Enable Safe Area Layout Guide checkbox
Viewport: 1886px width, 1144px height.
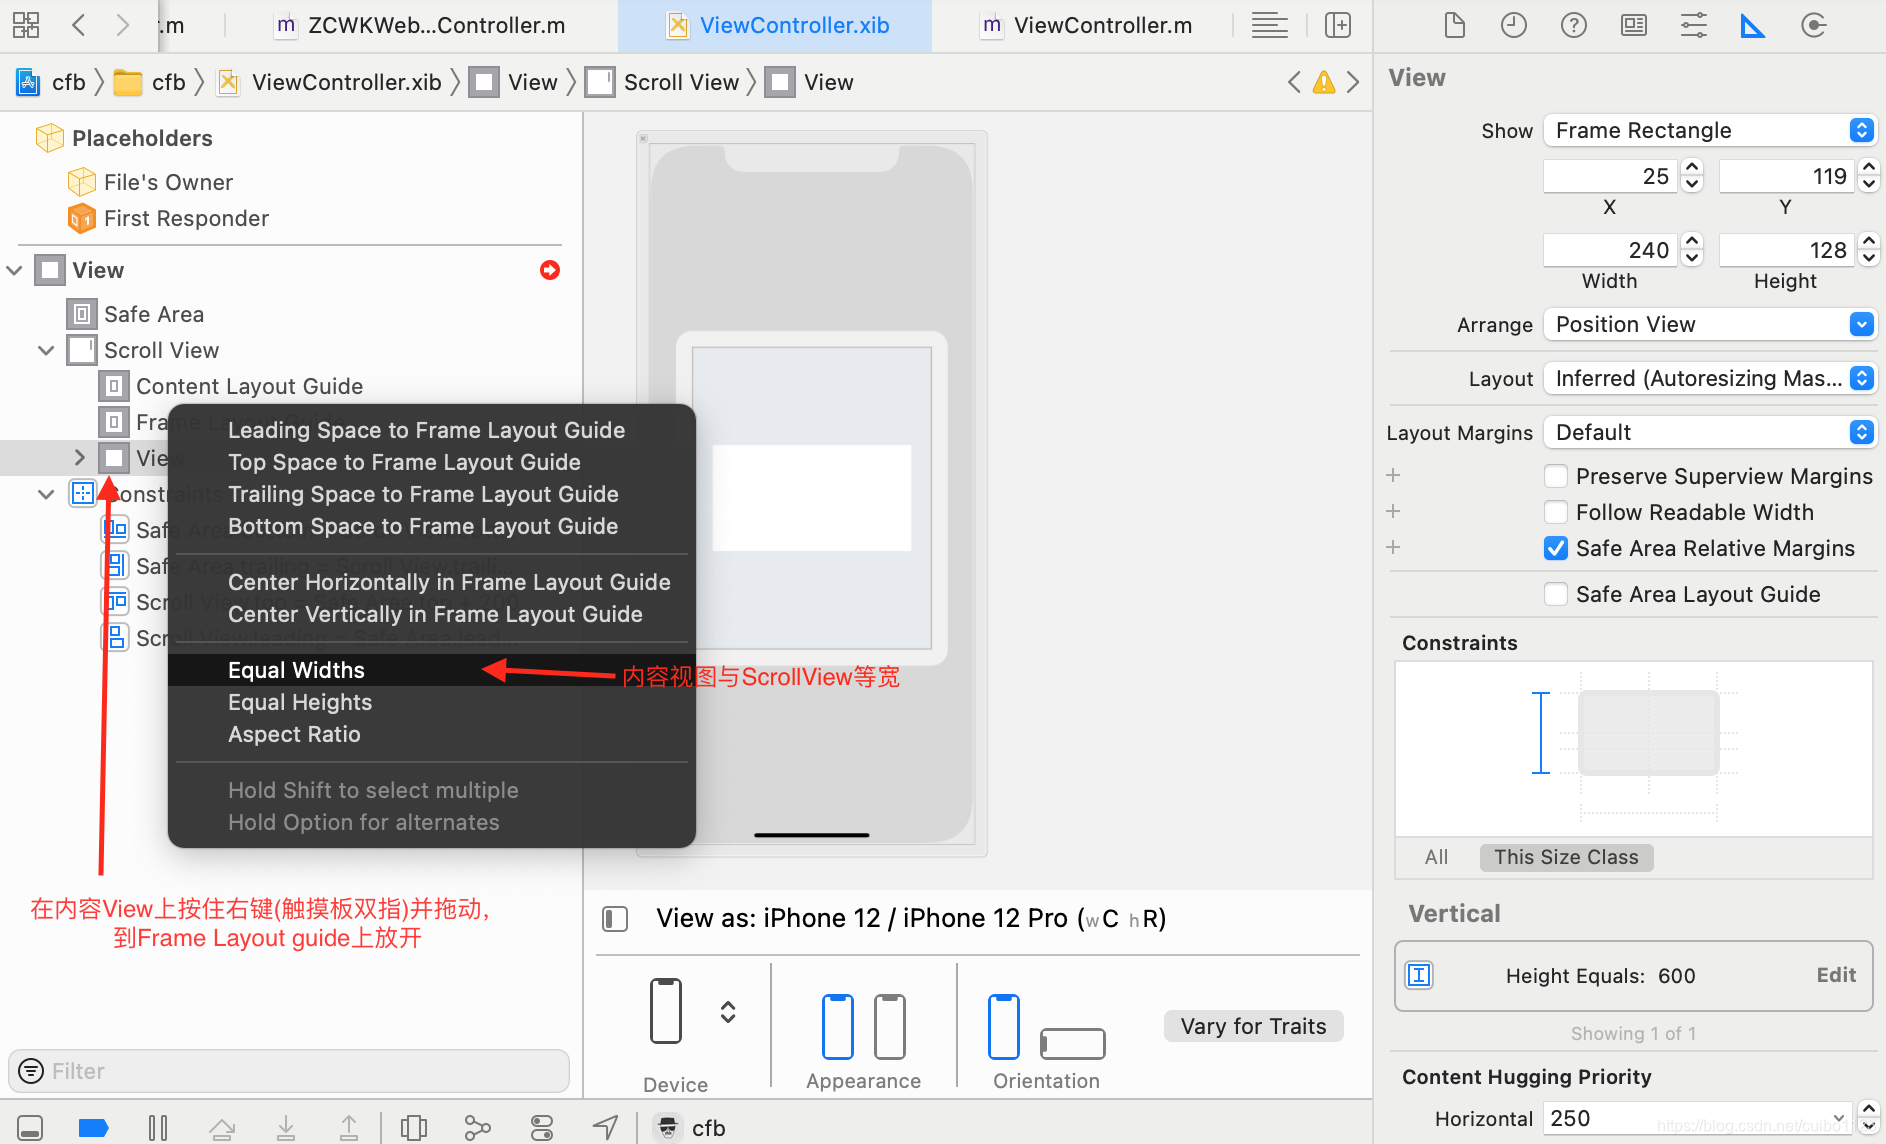coord(1556,594)
